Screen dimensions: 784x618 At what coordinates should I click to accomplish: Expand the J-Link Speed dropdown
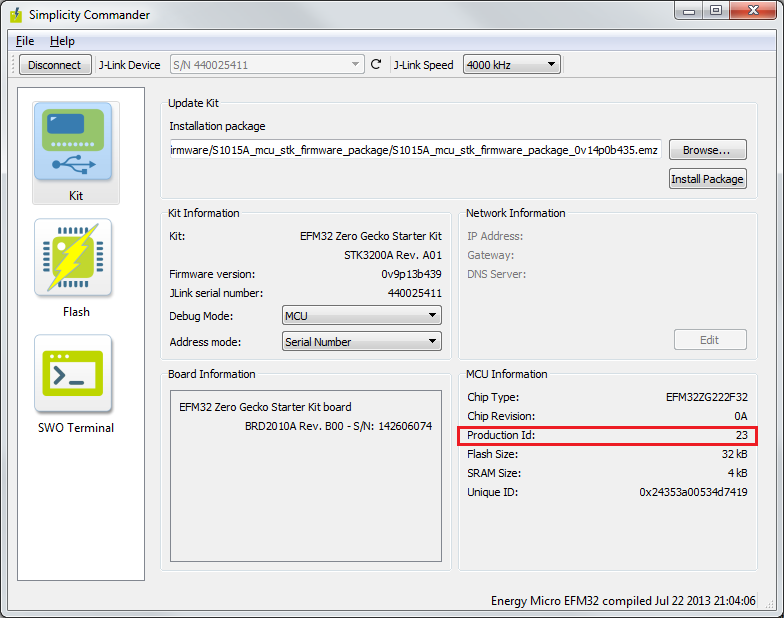(511, 65)
